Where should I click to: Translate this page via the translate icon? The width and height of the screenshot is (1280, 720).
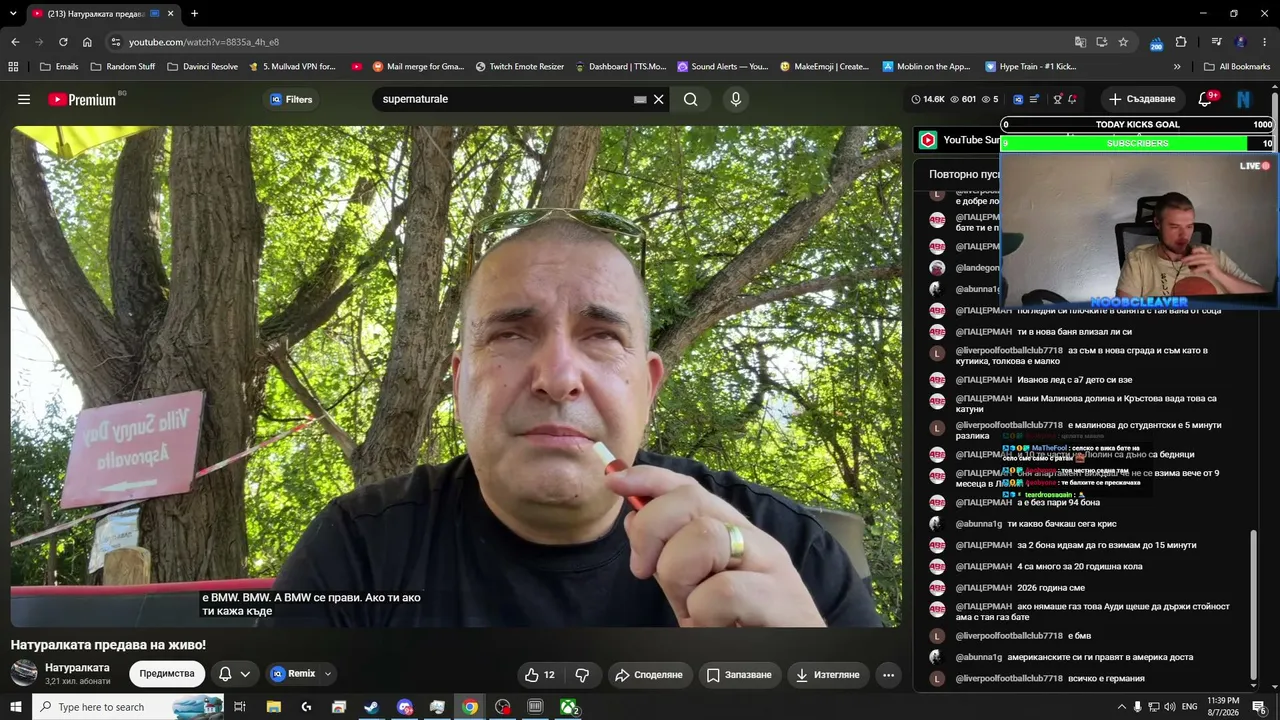[1080, 42]
